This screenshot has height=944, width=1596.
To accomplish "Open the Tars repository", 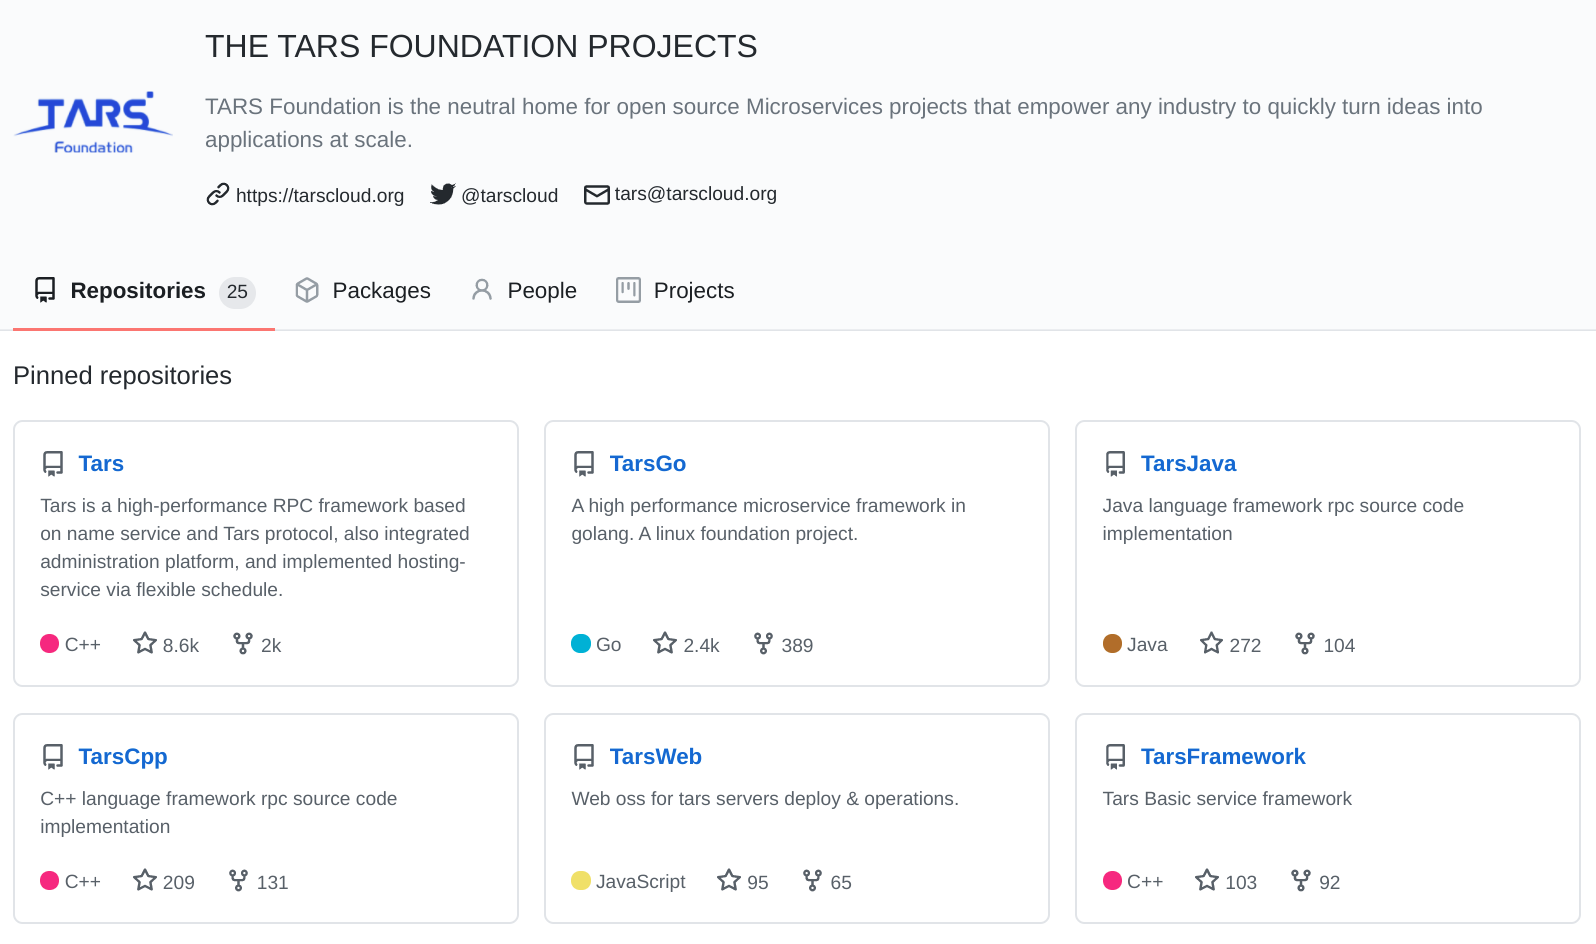I will tap(101, 464).
